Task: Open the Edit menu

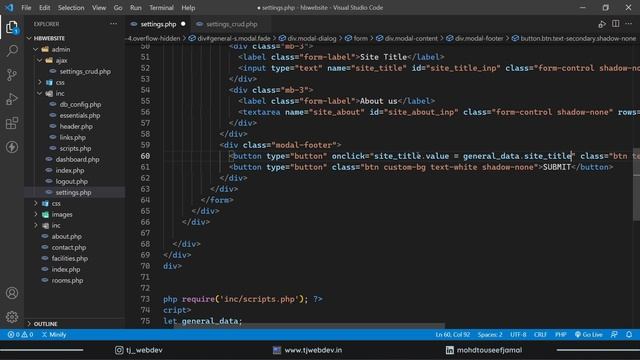Action: pos(44,8)
